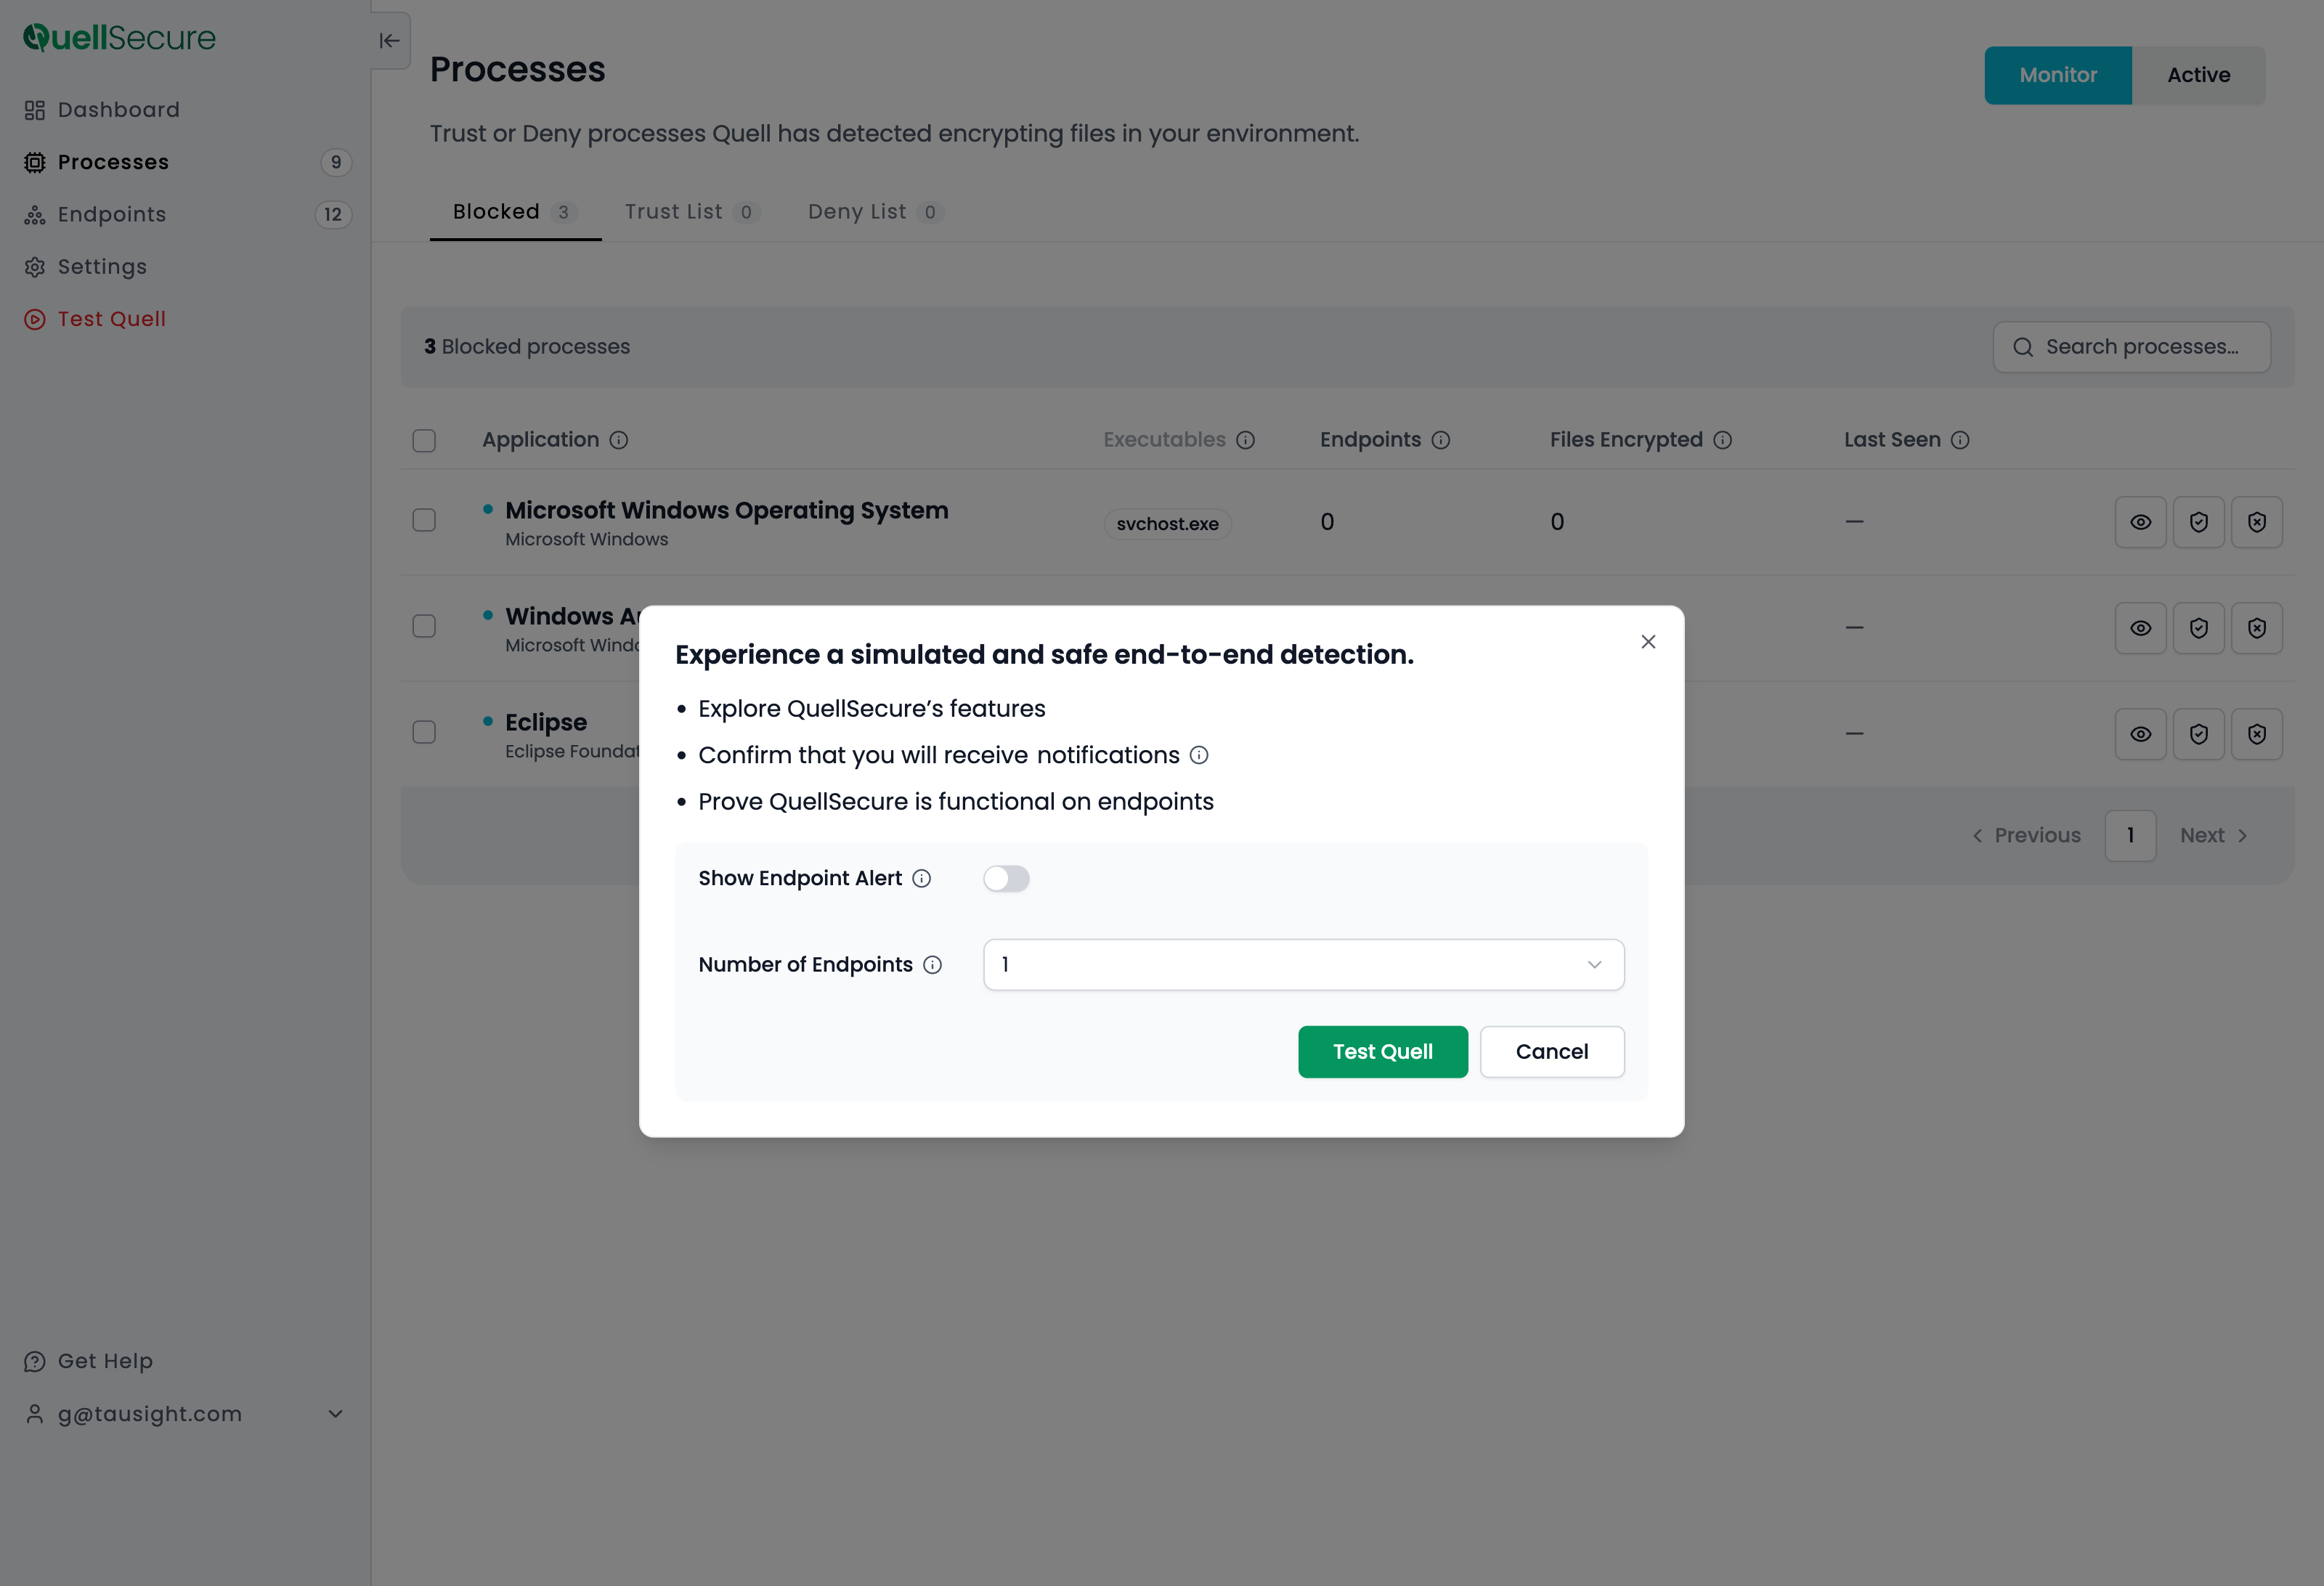Collapse the sidebar with the arrow icon
Screen dimensions: 2324x1586
(389, 41)
